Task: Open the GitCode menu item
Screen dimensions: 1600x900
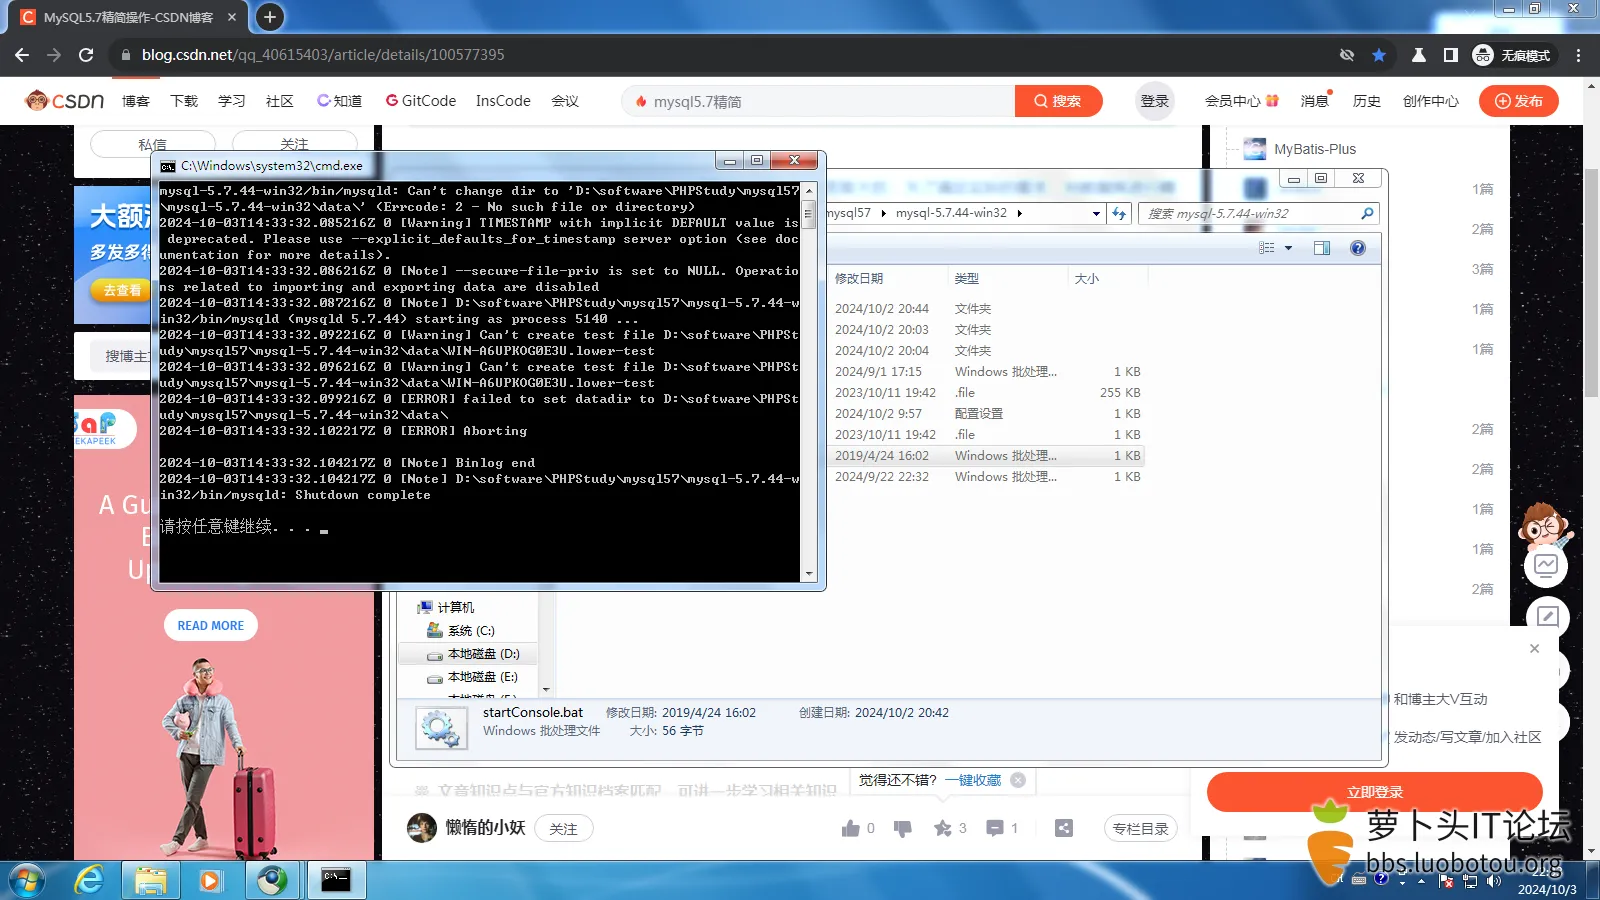Action: click(x=421, y=101)
